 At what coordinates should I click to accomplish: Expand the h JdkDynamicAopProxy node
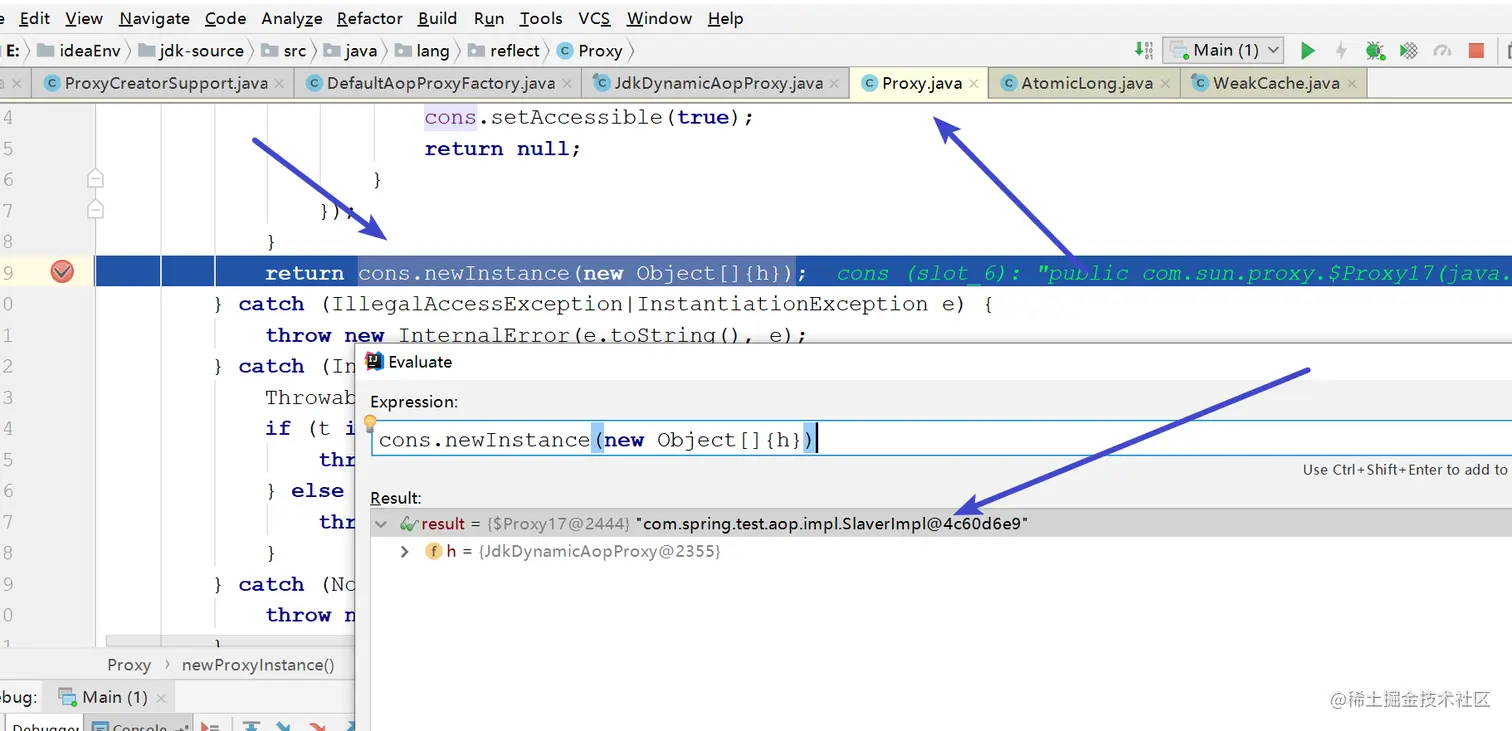pos(405,551)
